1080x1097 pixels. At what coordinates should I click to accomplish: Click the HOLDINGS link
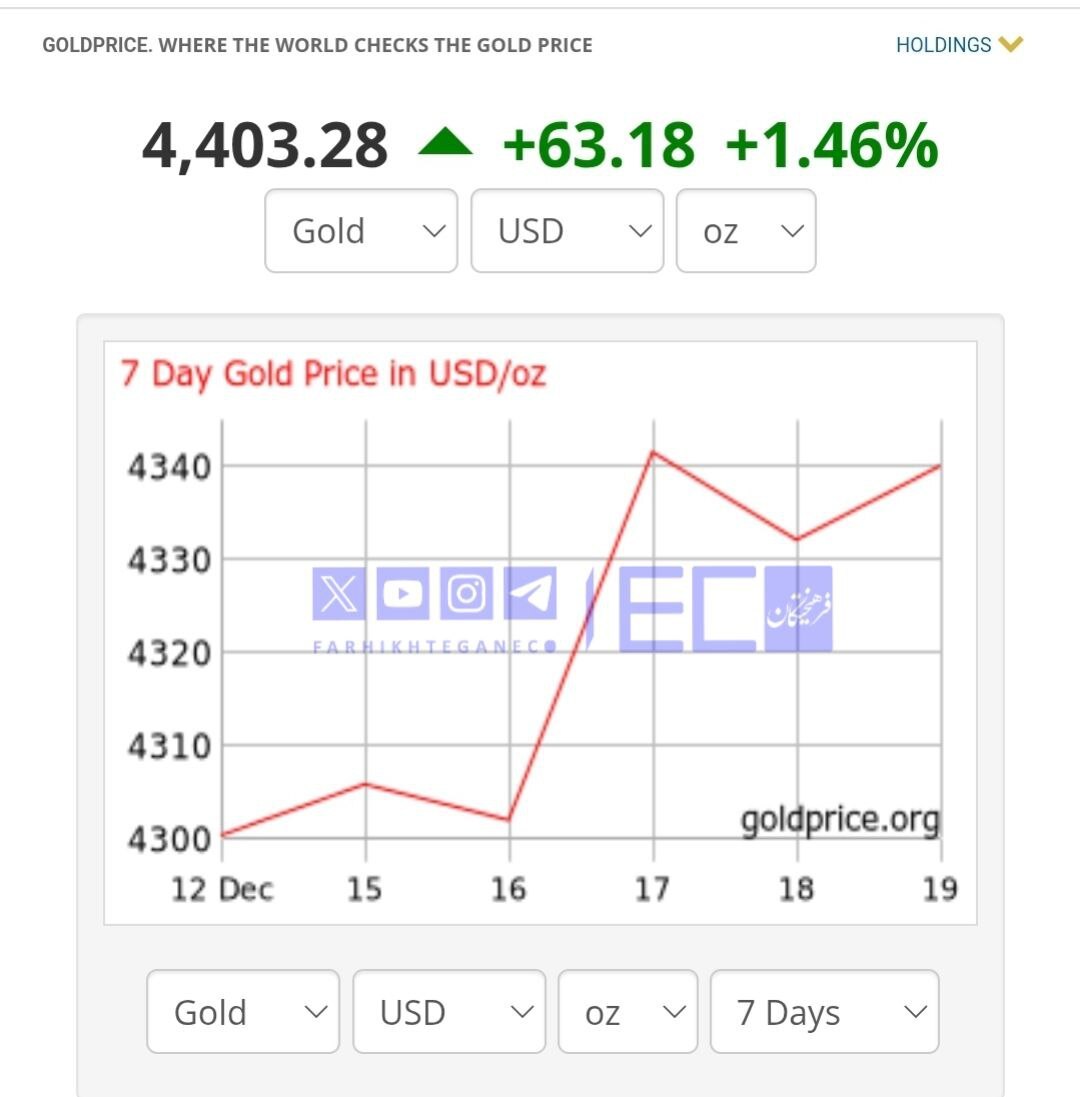pyautogui.click(x=943, y=45)
